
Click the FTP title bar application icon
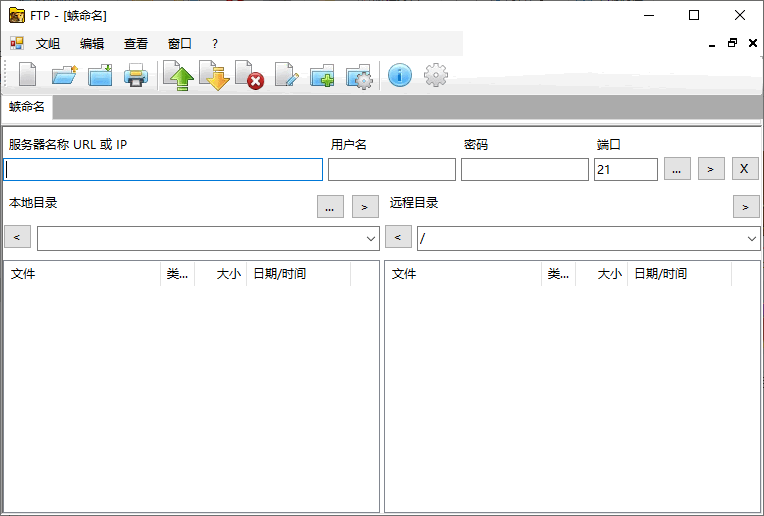click(17, 16)
